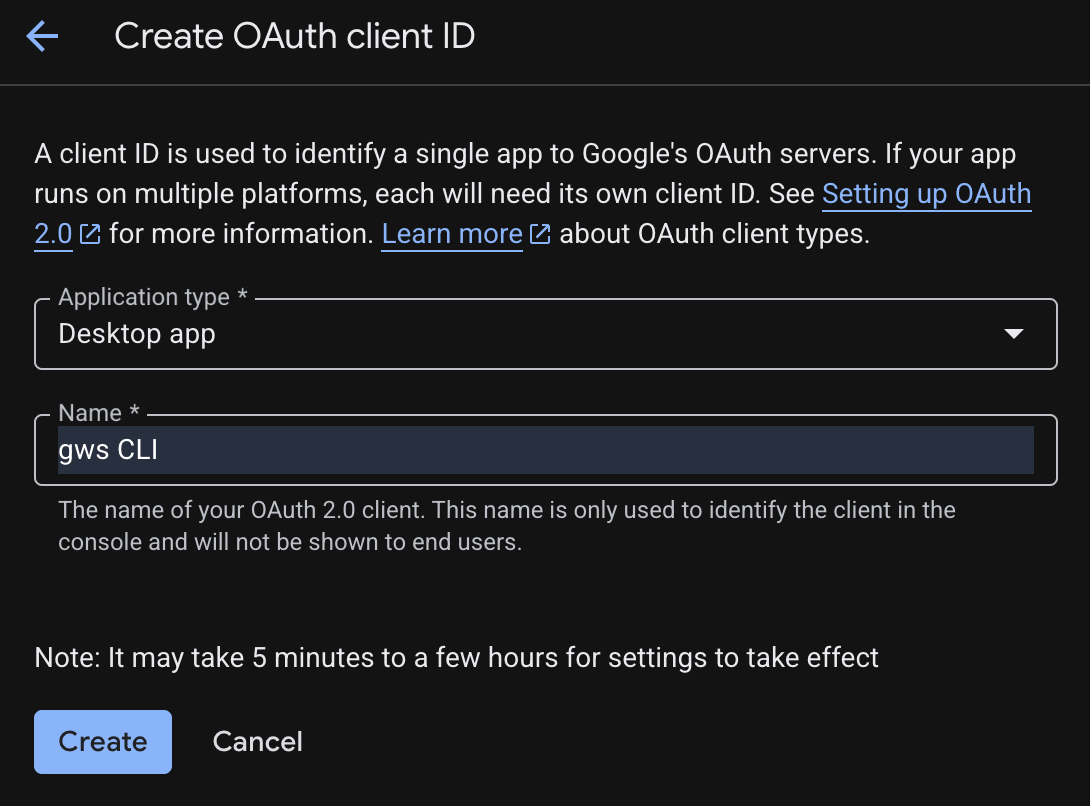Click the Create OAuth client ID heading

(x=295, y=36)
